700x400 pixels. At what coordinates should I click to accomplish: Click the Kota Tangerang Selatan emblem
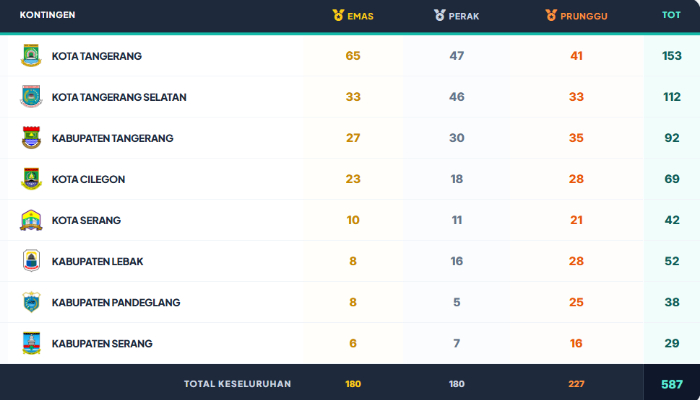click(31, 97)
